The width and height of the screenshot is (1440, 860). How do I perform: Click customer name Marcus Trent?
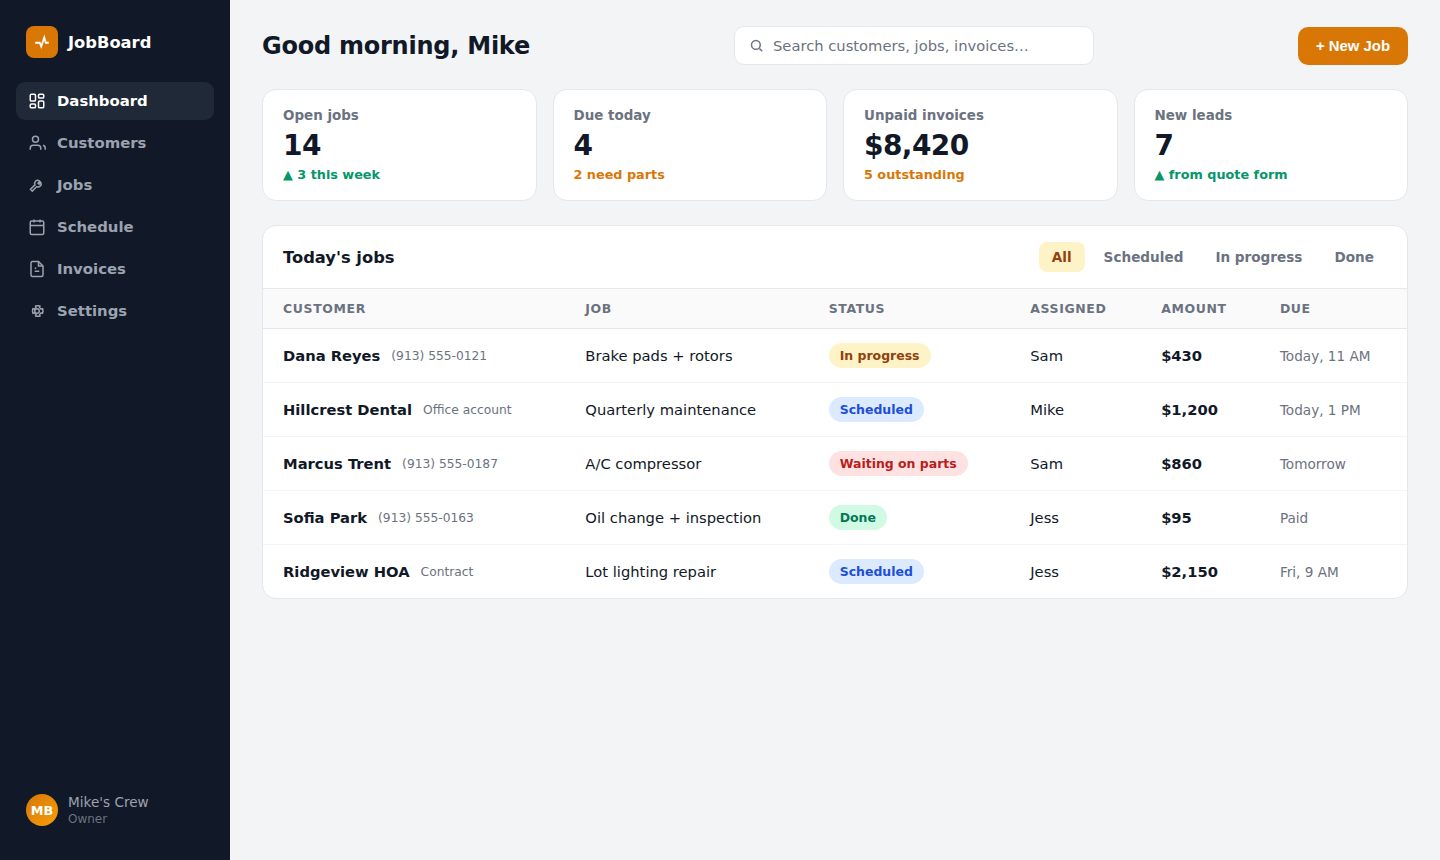337,464
